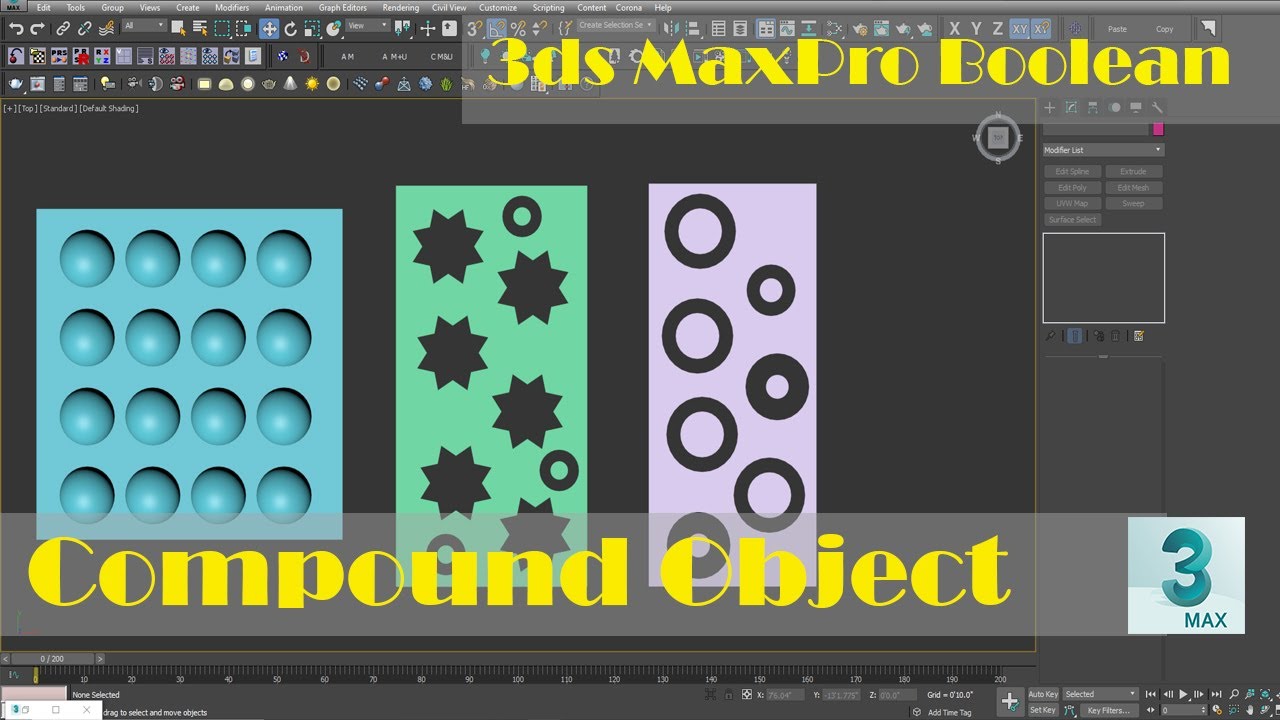Click the Copy toolbar button
Image resolution: width=1280 pixels, height=720 pixels.
1164,29
